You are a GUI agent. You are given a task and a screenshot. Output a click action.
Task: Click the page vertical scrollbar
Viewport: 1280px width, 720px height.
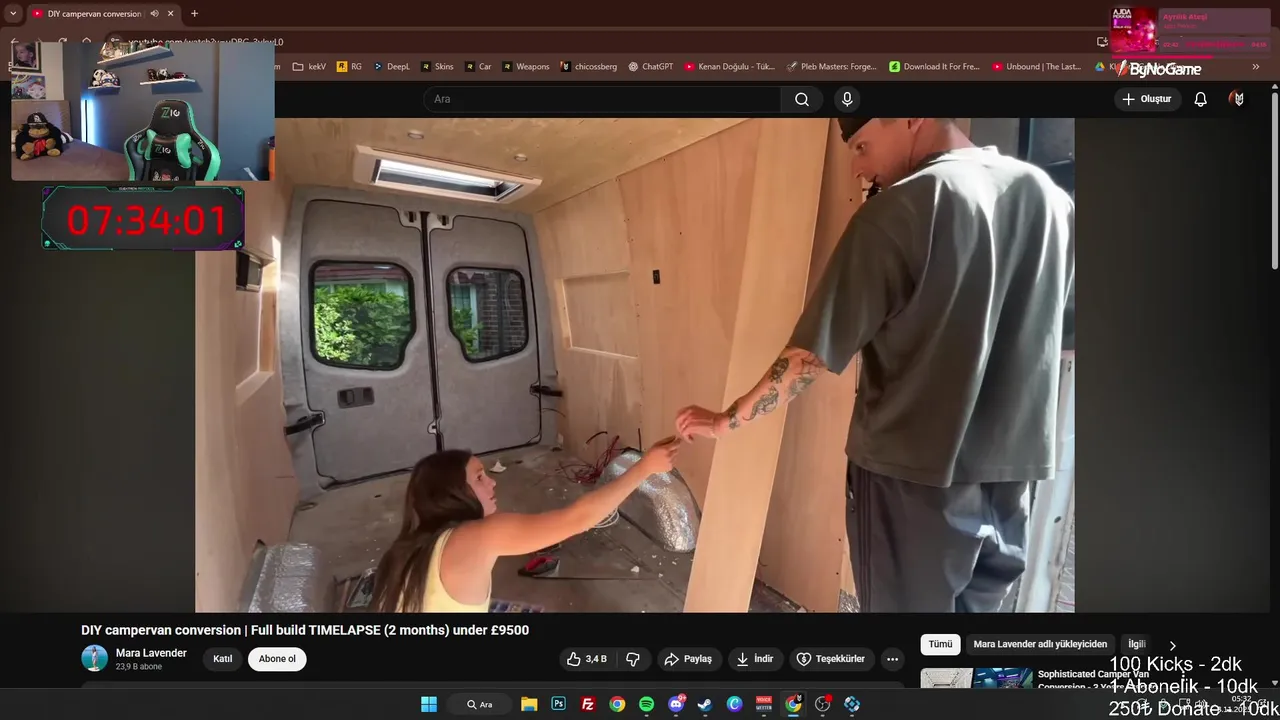click(x=1275, y=180)
